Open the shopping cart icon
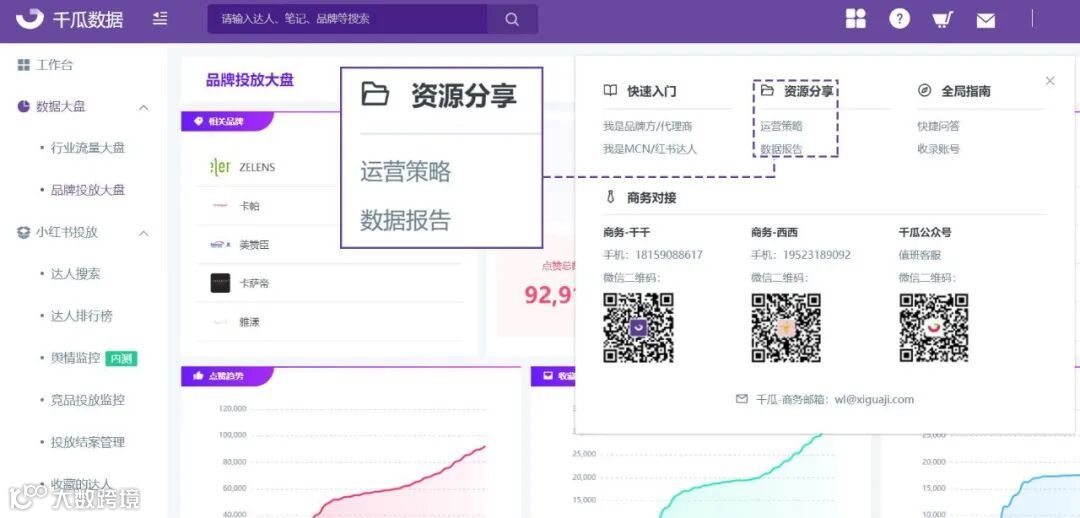This screenshot has width=1080, height=518. click(x=942, y=19)
